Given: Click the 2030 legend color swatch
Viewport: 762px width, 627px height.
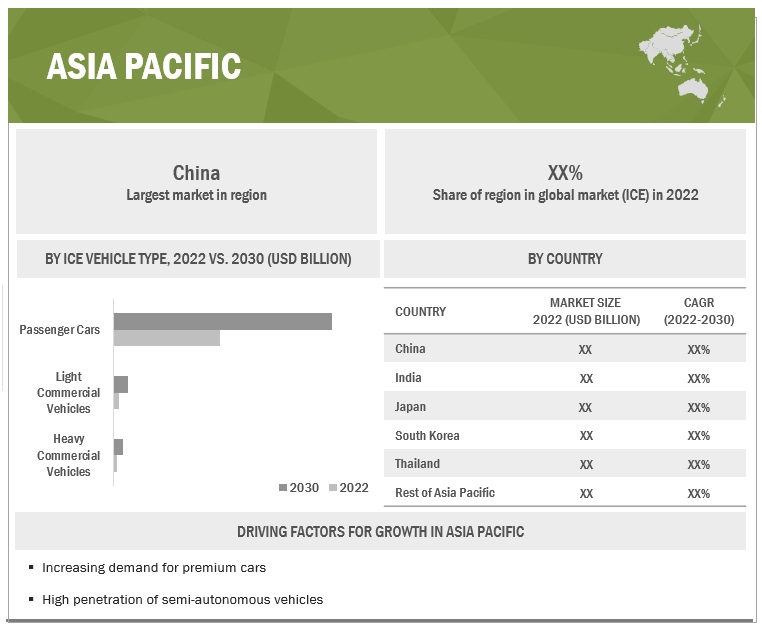Looking at the screenshot, I should [283, 488].
